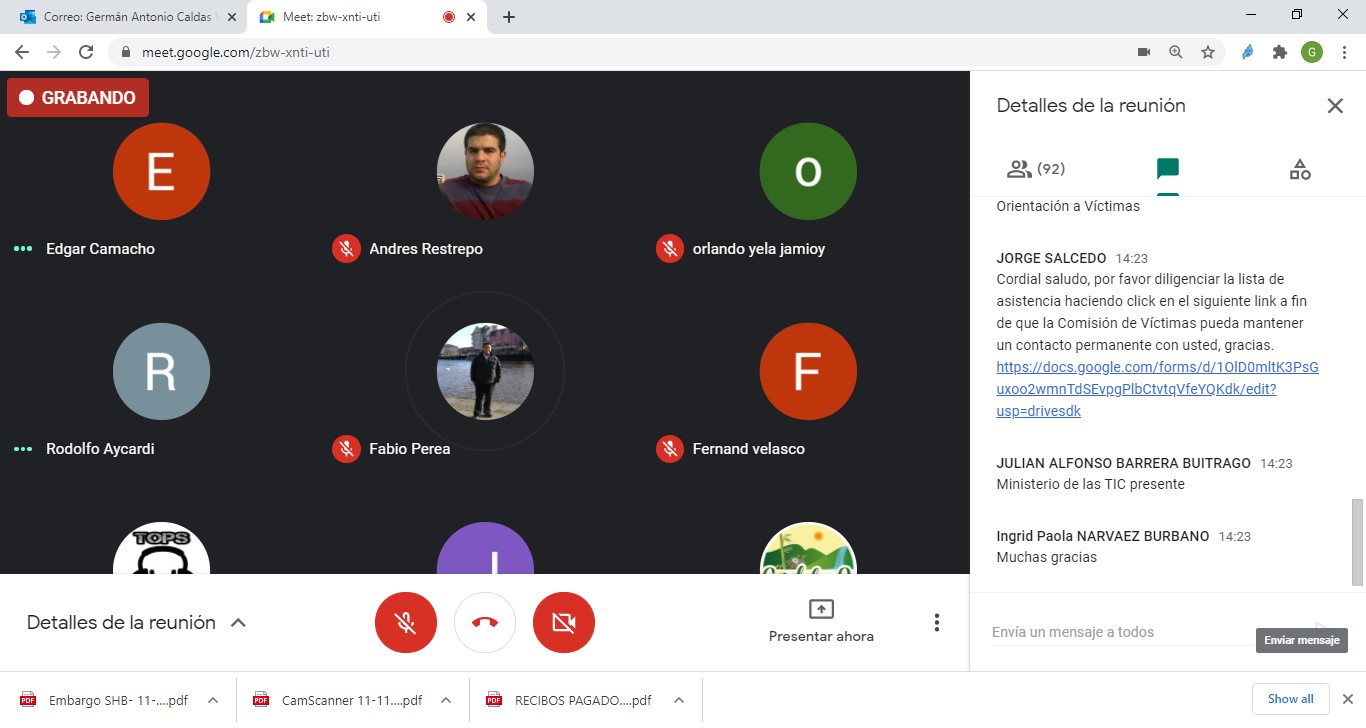Open the three-dot more options menu

click(x=936, y=623)
